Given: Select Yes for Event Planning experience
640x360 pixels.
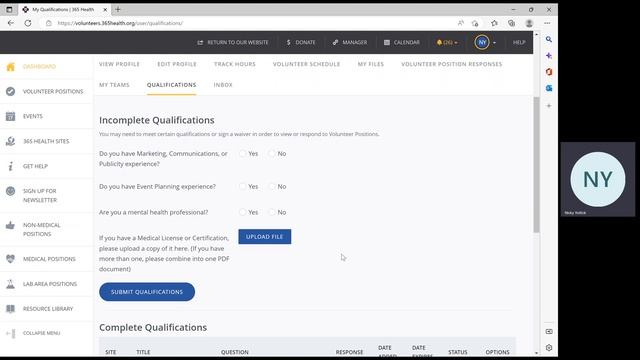Looking at the screenshot, I should click(x=243, y=187).
